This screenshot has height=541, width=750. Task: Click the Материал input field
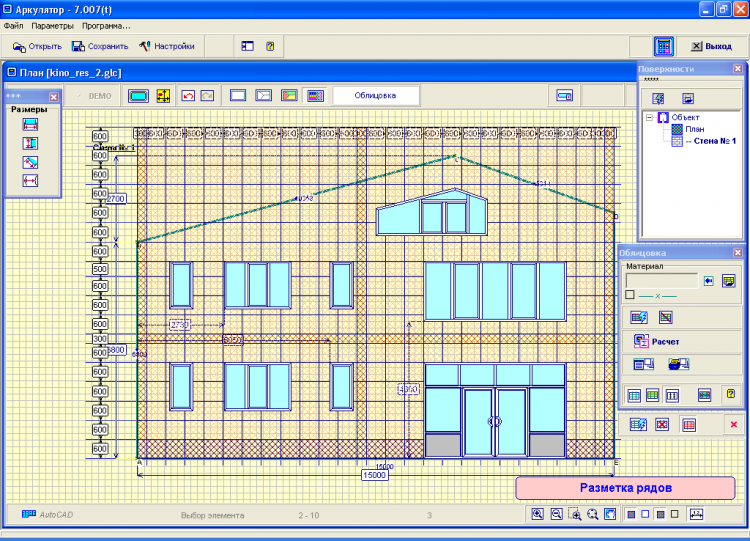click(662, 281)
